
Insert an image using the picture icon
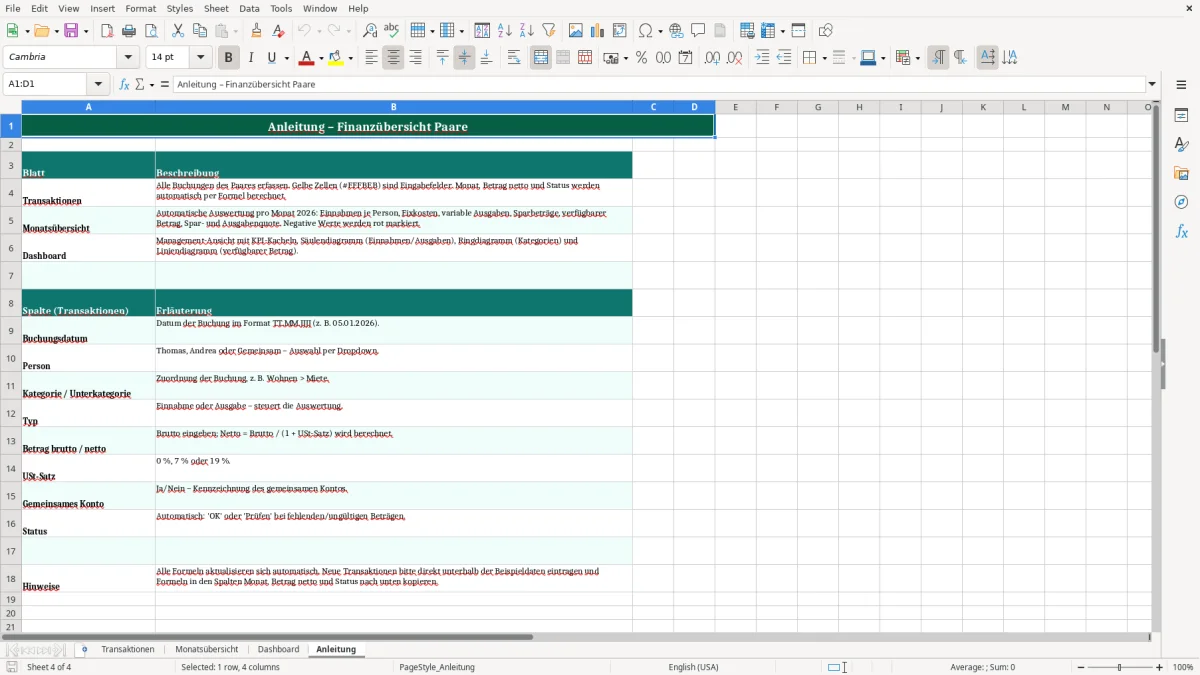pos(575,31)
